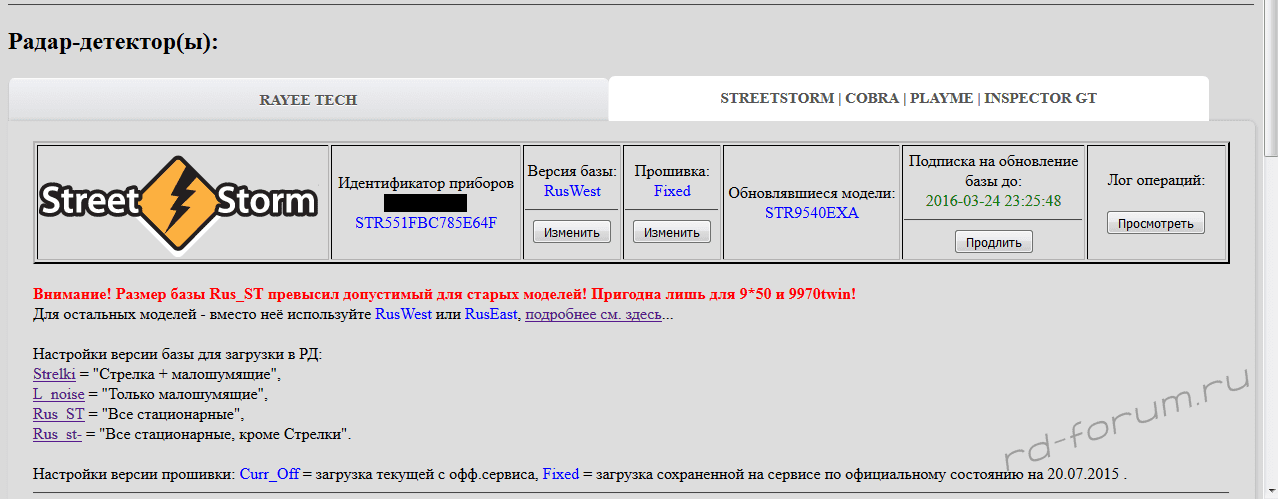1278x499 pixels.
Task: Select the STREETSTORM | COBRA | PLAYME | INSPECTOR GT tab
Action: click(908, 99)
